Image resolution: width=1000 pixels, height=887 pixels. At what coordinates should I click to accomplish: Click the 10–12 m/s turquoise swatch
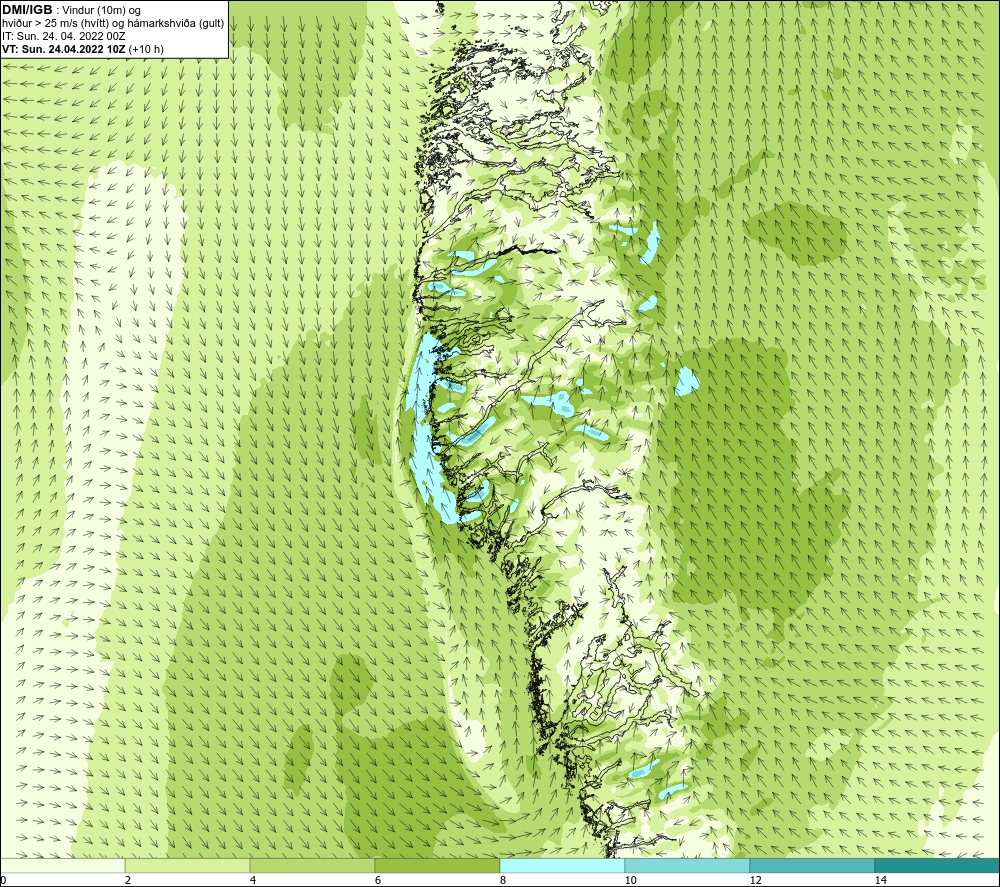pos(688,865)
